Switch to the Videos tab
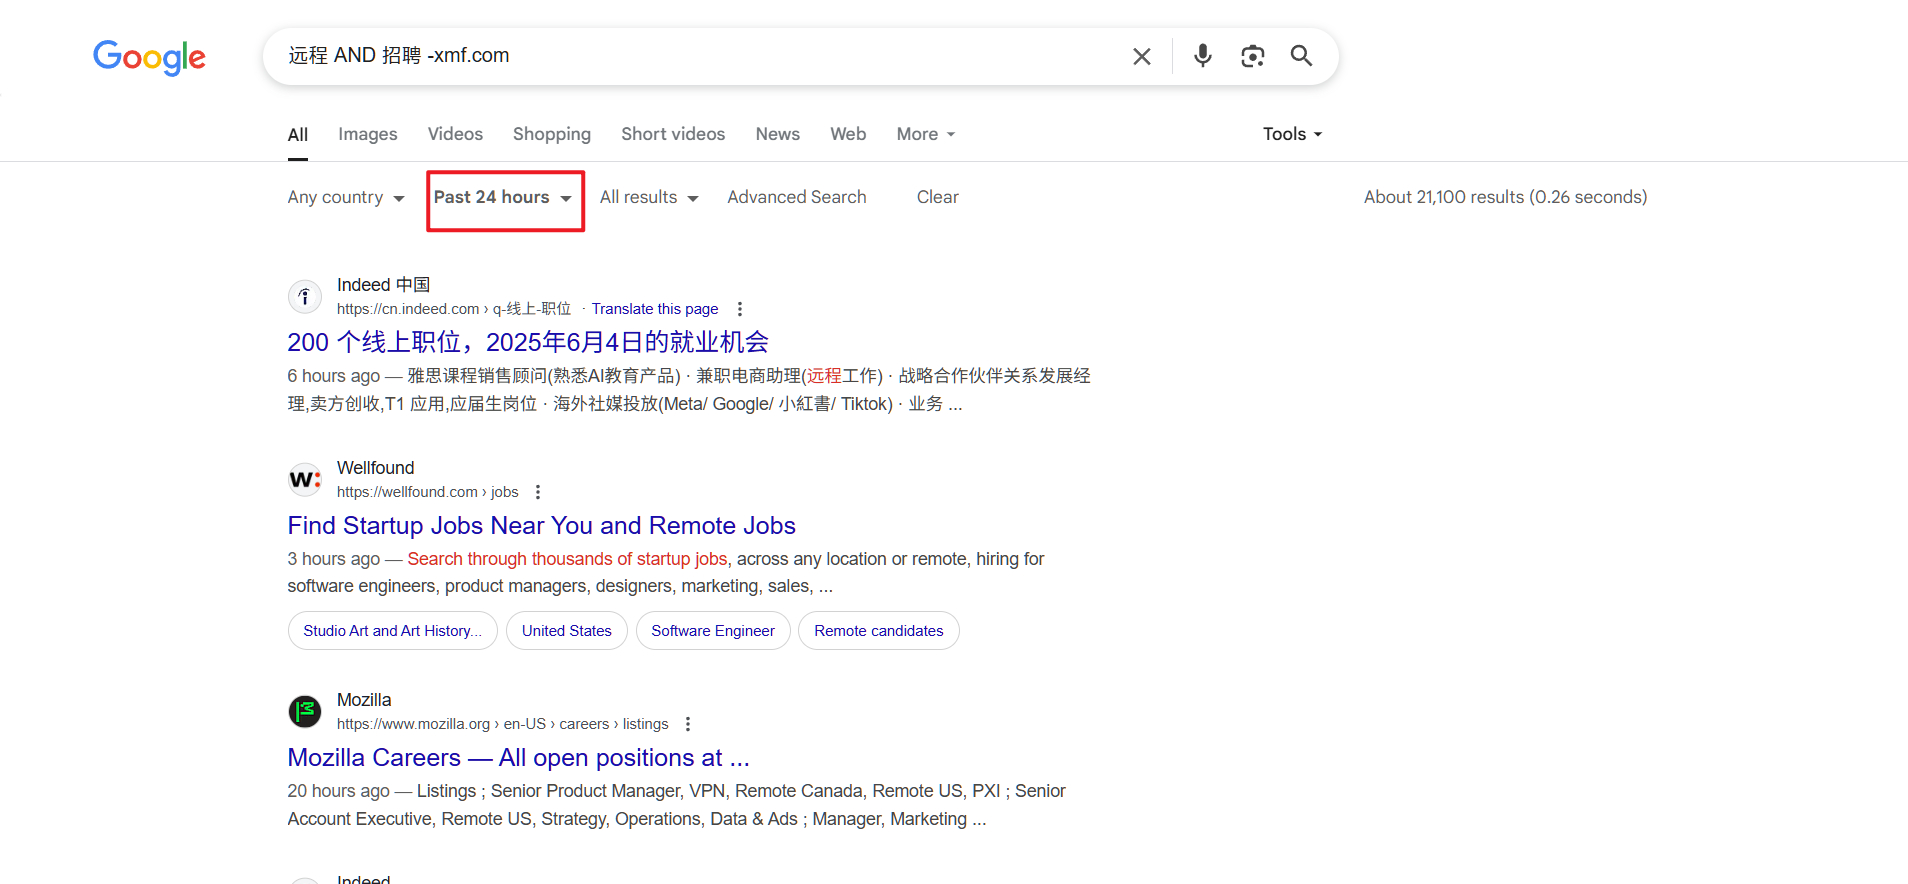Screen dimensions: 1908x884 [x=455, y=135]
